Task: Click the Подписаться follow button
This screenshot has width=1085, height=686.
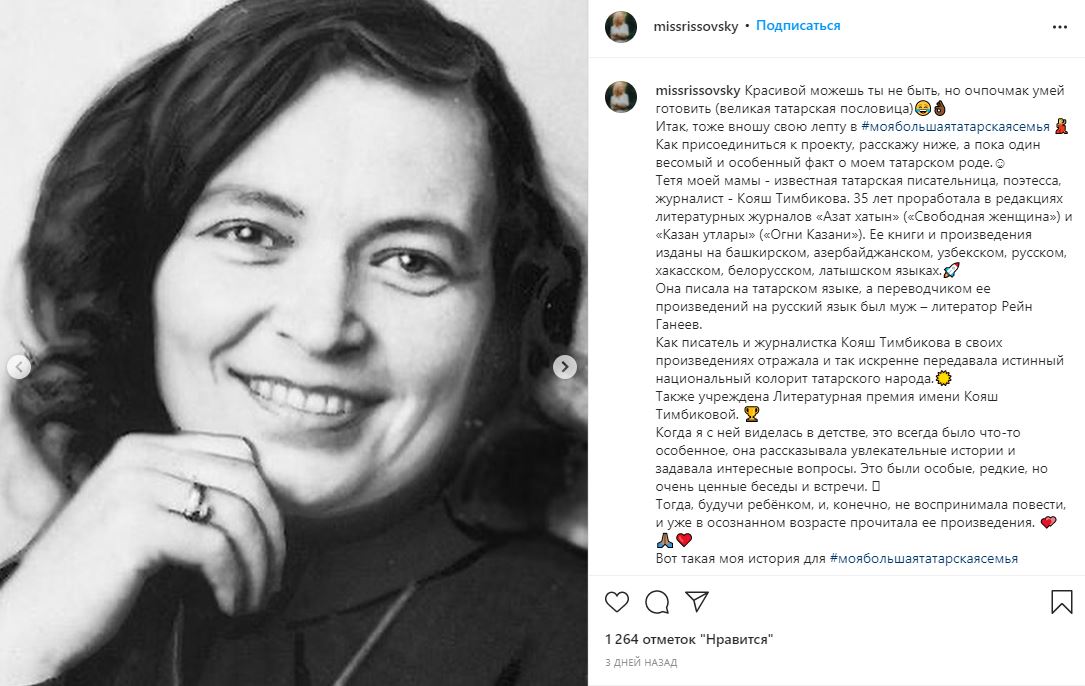Action: 798,26
